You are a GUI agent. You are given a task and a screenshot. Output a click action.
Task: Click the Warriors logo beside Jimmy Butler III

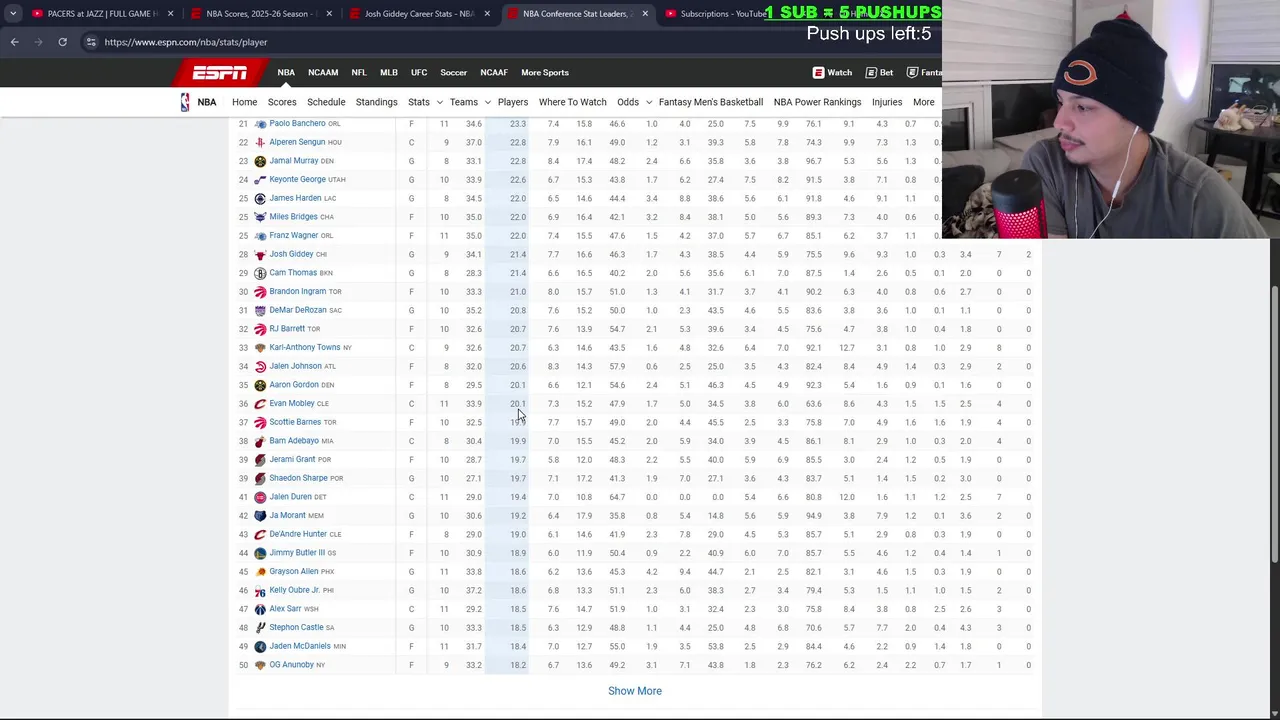pos(260,553)
